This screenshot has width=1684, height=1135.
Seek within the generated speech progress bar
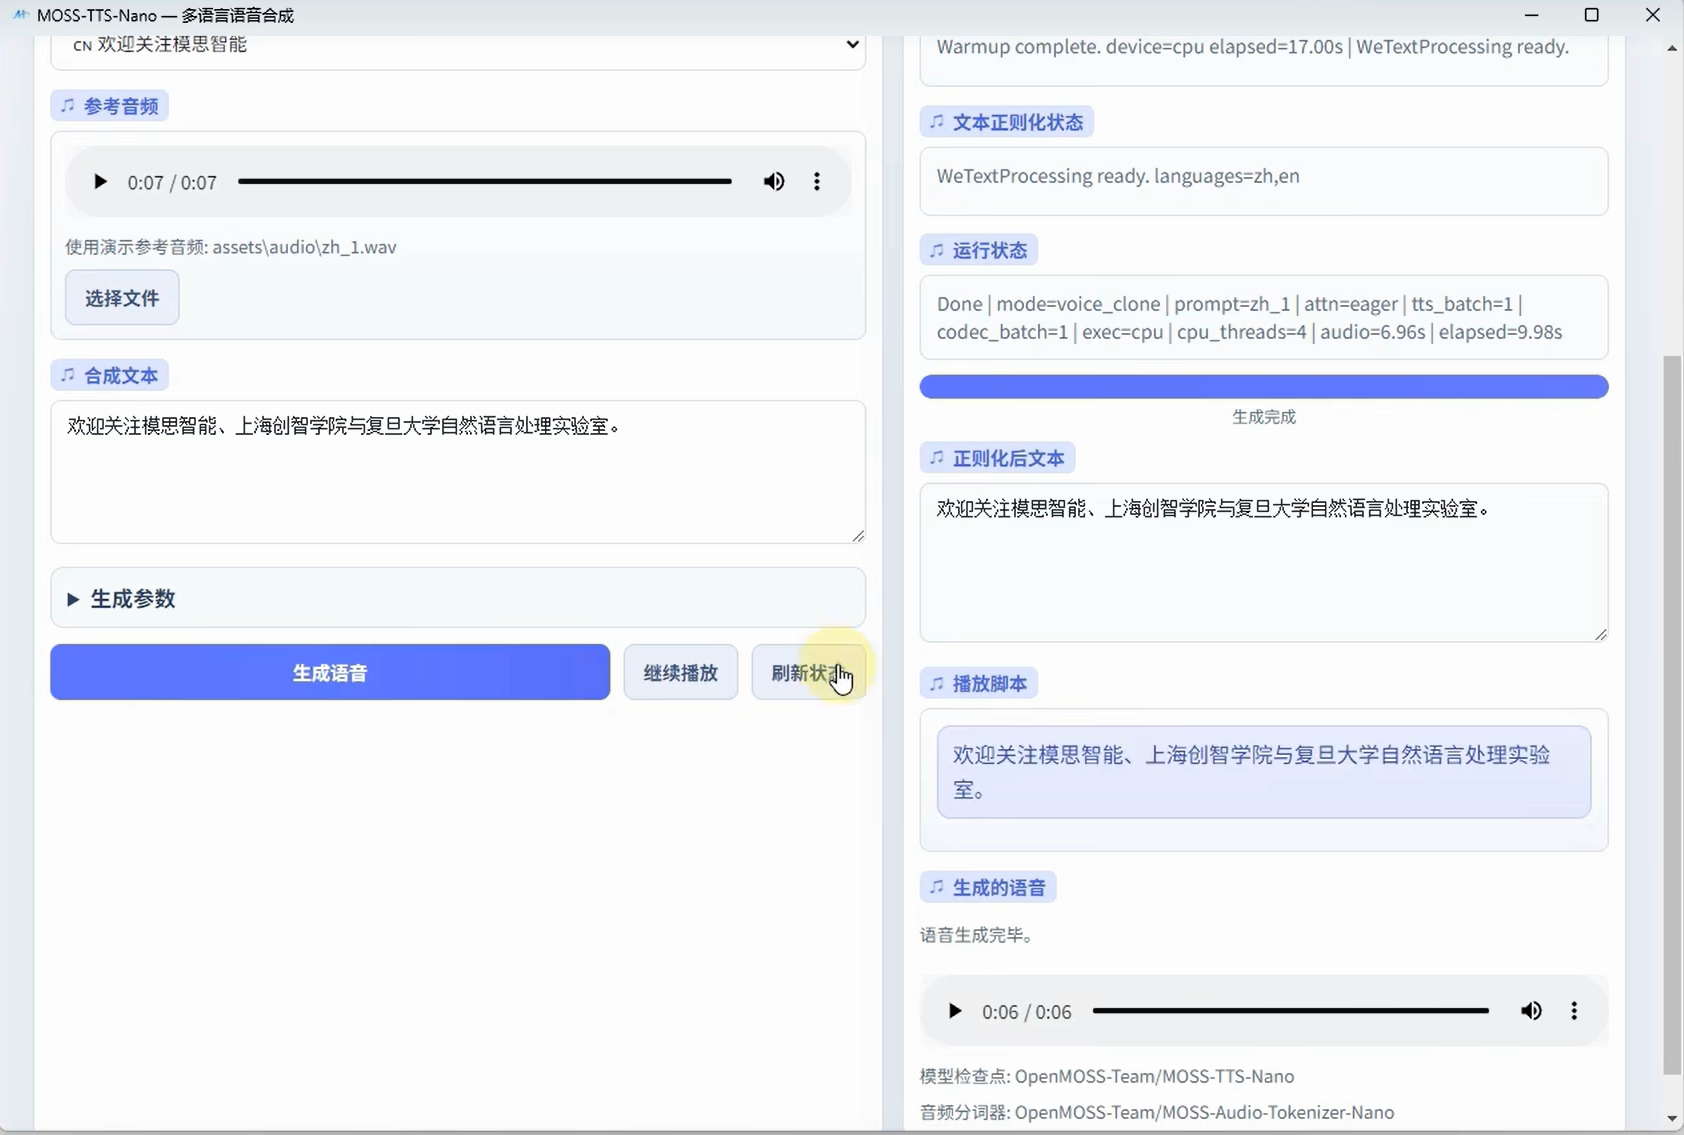pos(1291,1011)
